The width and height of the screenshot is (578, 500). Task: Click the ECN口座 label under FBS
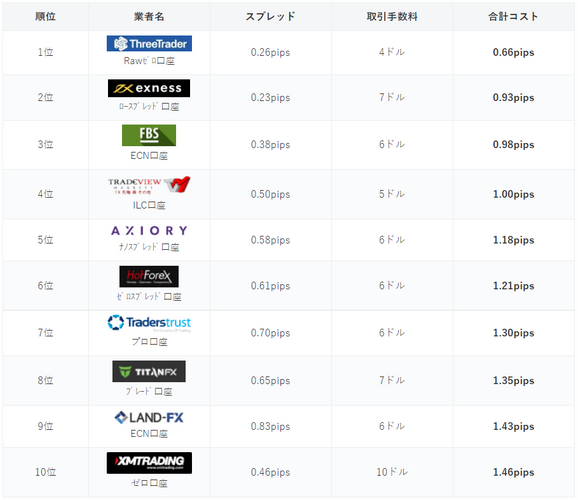149,156
